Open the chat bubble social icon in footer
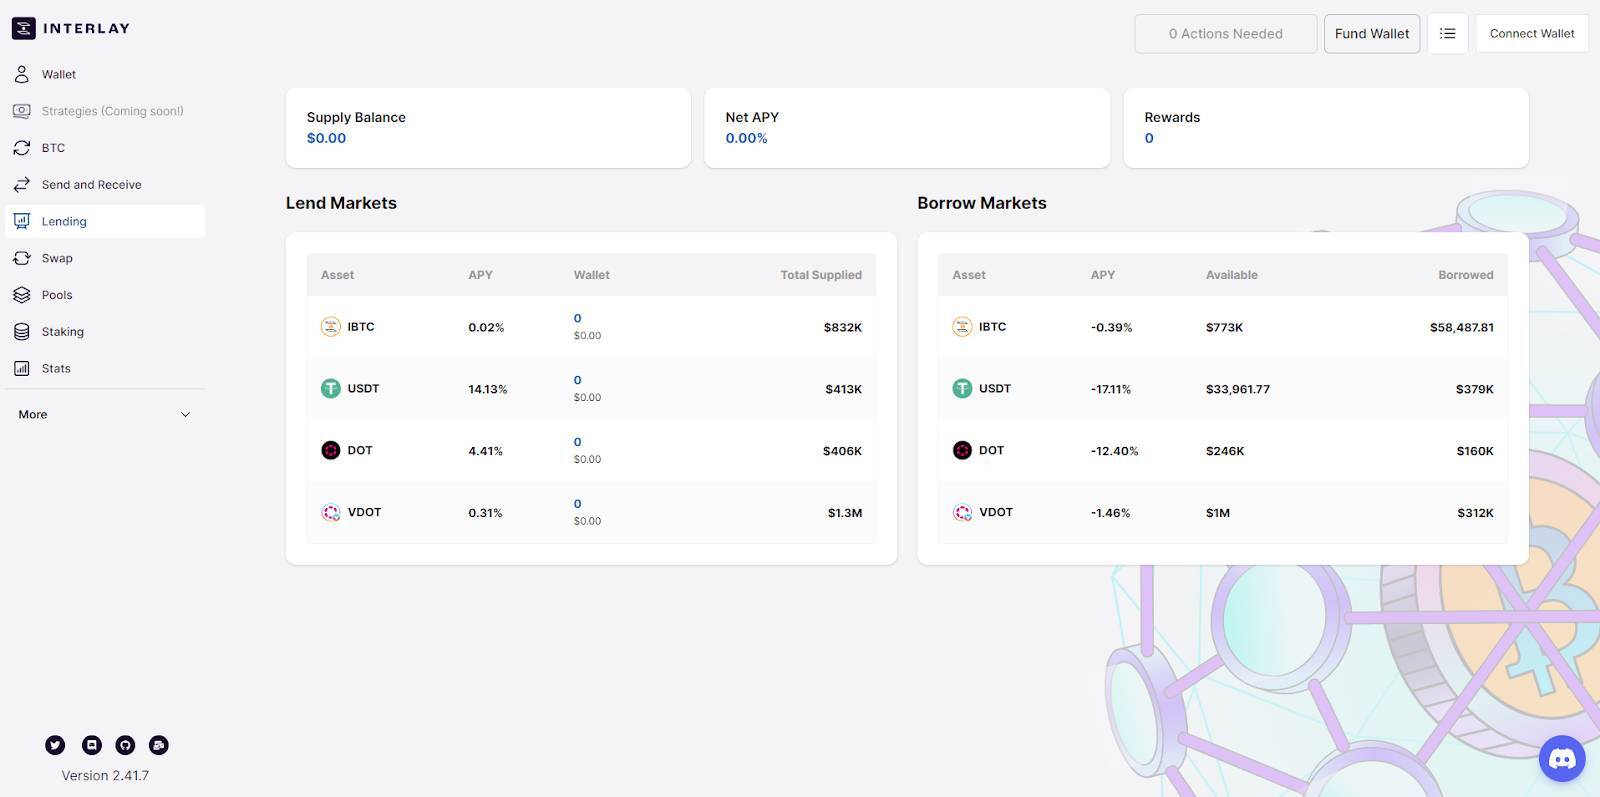Viewport: 1600px width, 797px height. (x=91, y=745)
